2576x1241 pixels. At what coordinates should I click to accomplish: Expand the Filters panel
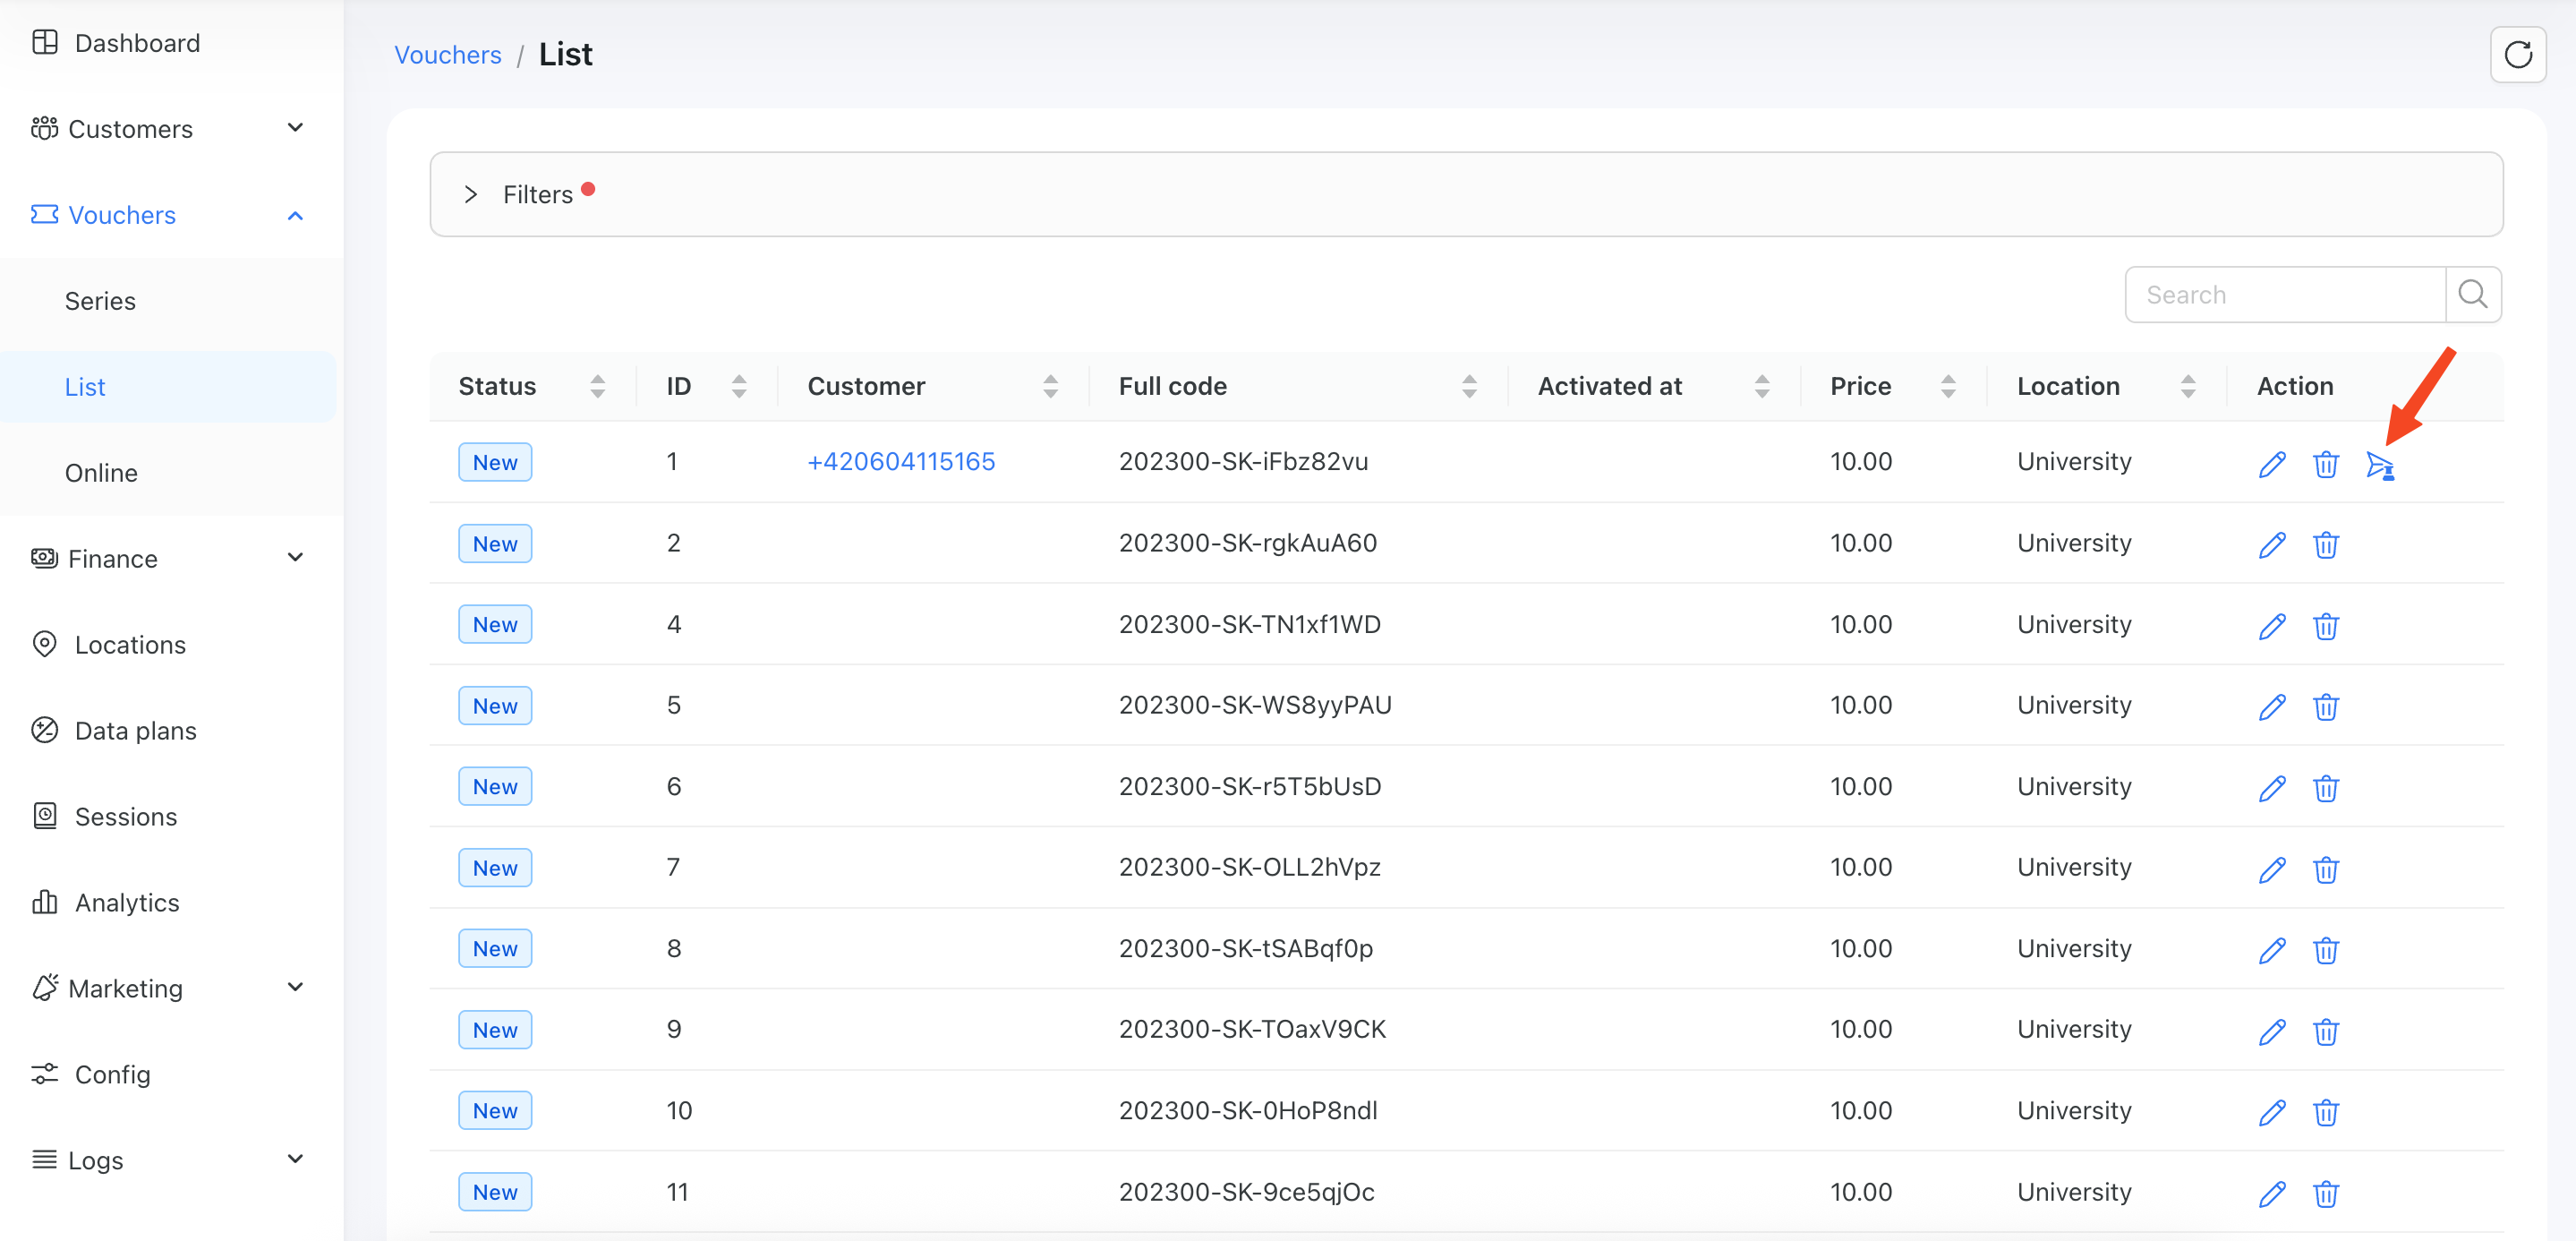[x=471, y=194]
